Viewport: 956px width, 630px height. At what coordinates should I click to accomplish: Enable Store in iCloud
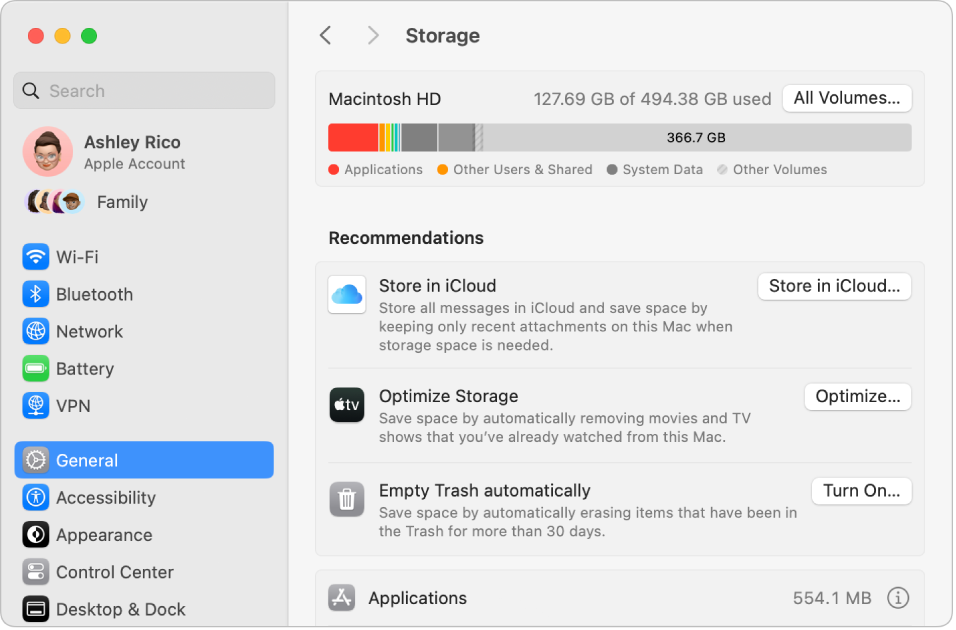pyautogui.click(x=834, y=286)
